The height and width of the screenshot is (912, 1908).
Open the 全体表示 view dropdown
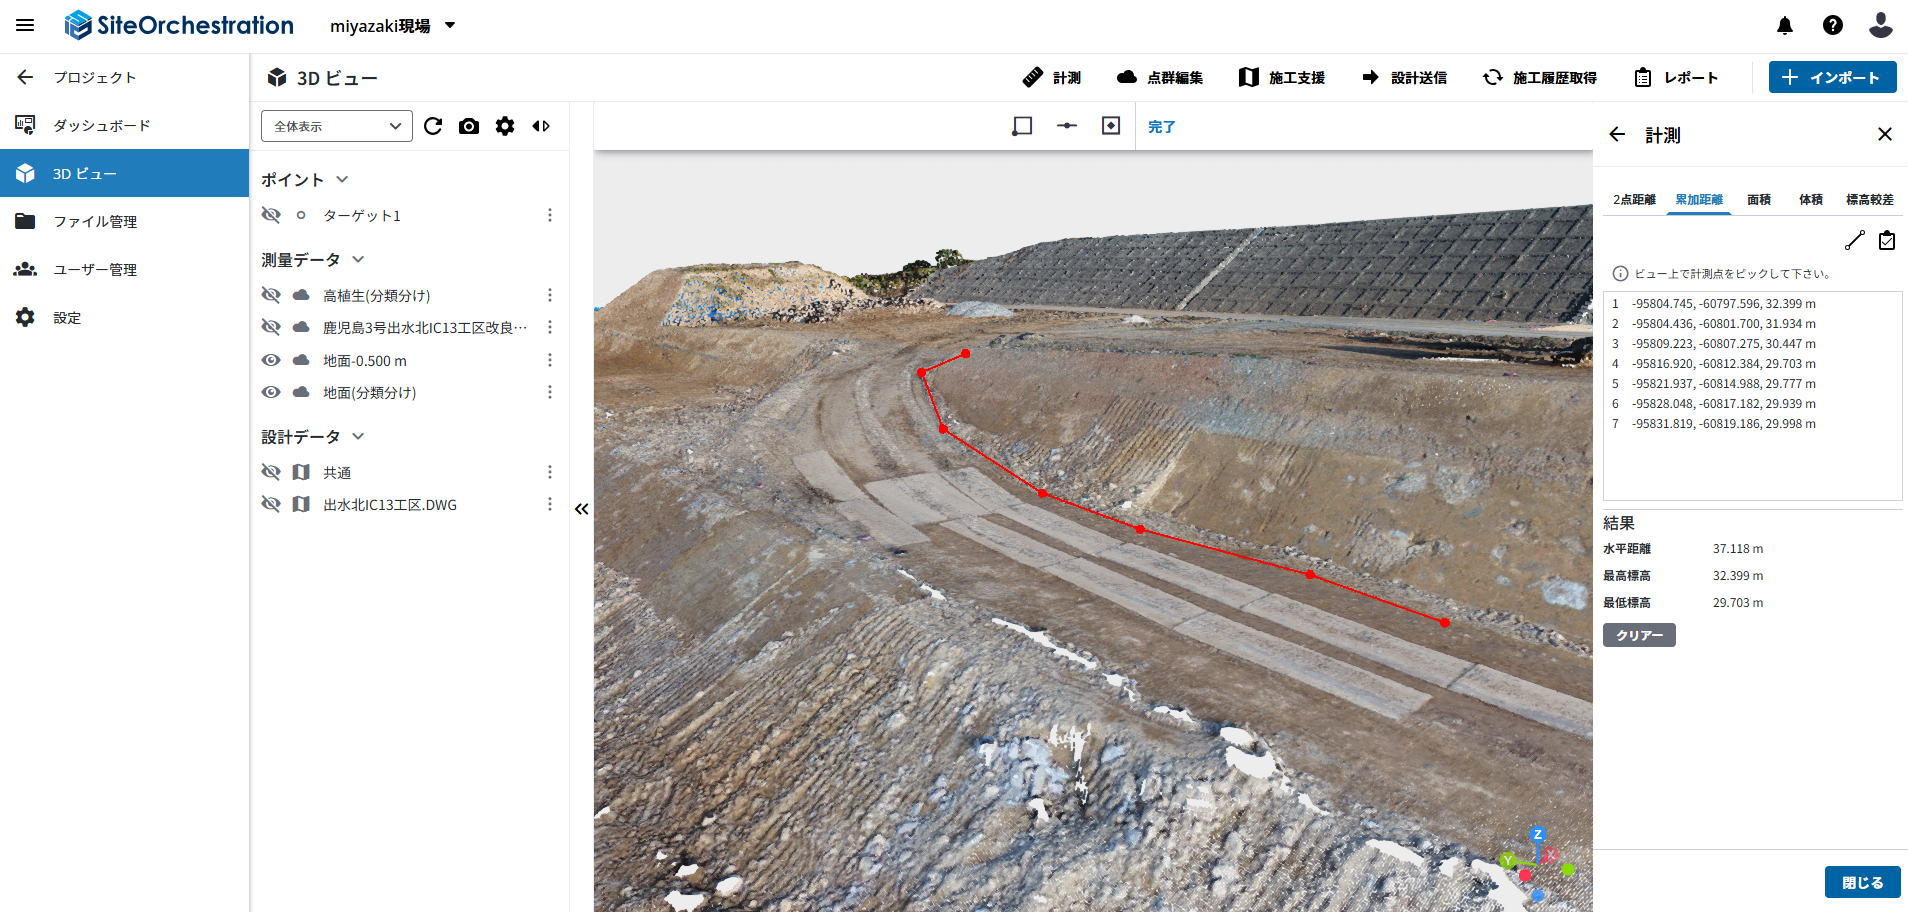click(x=337, y=126)
